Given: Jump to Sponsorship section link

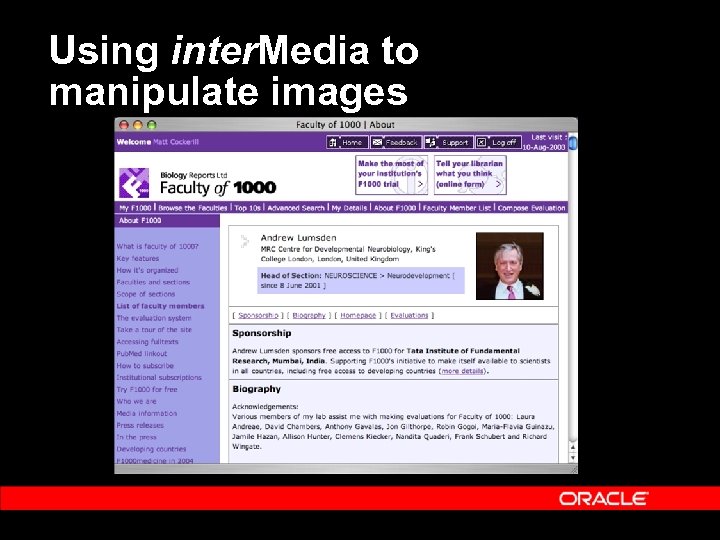Looking at the screenshot, I should tap(259, 315).
